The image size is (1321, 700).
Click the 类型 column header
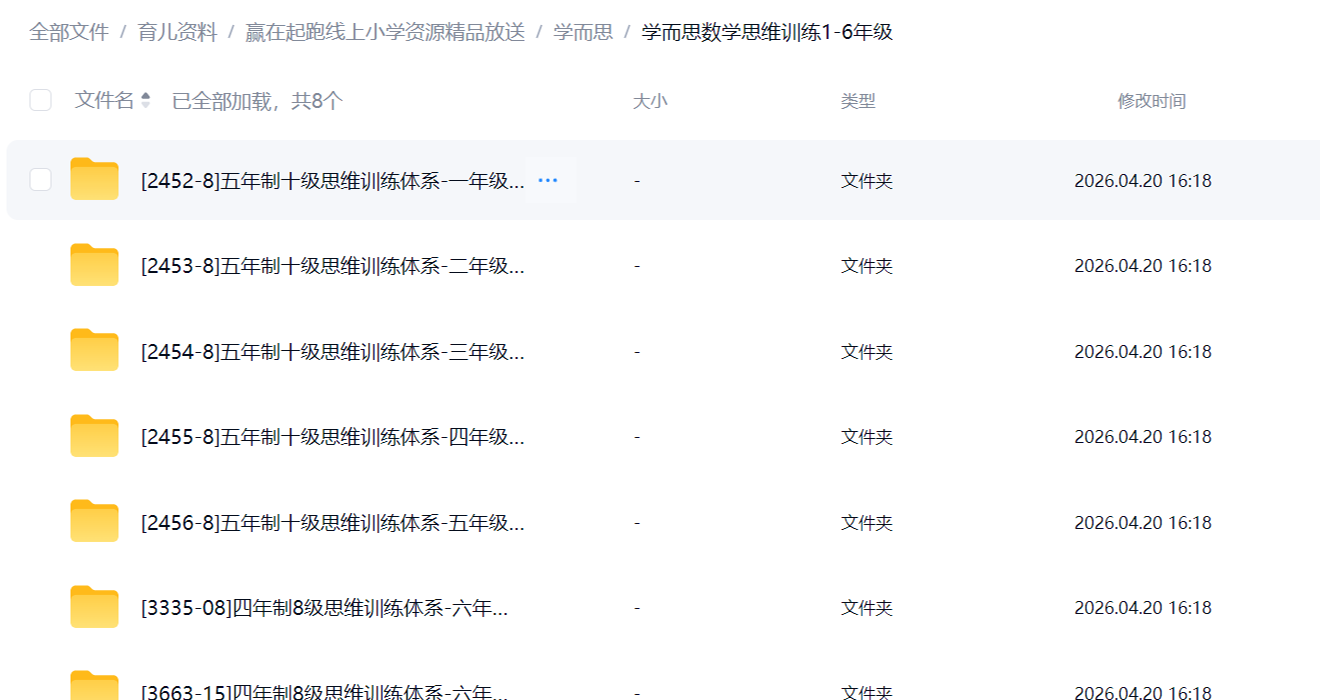pyautogui.click(x=858, y=101)
